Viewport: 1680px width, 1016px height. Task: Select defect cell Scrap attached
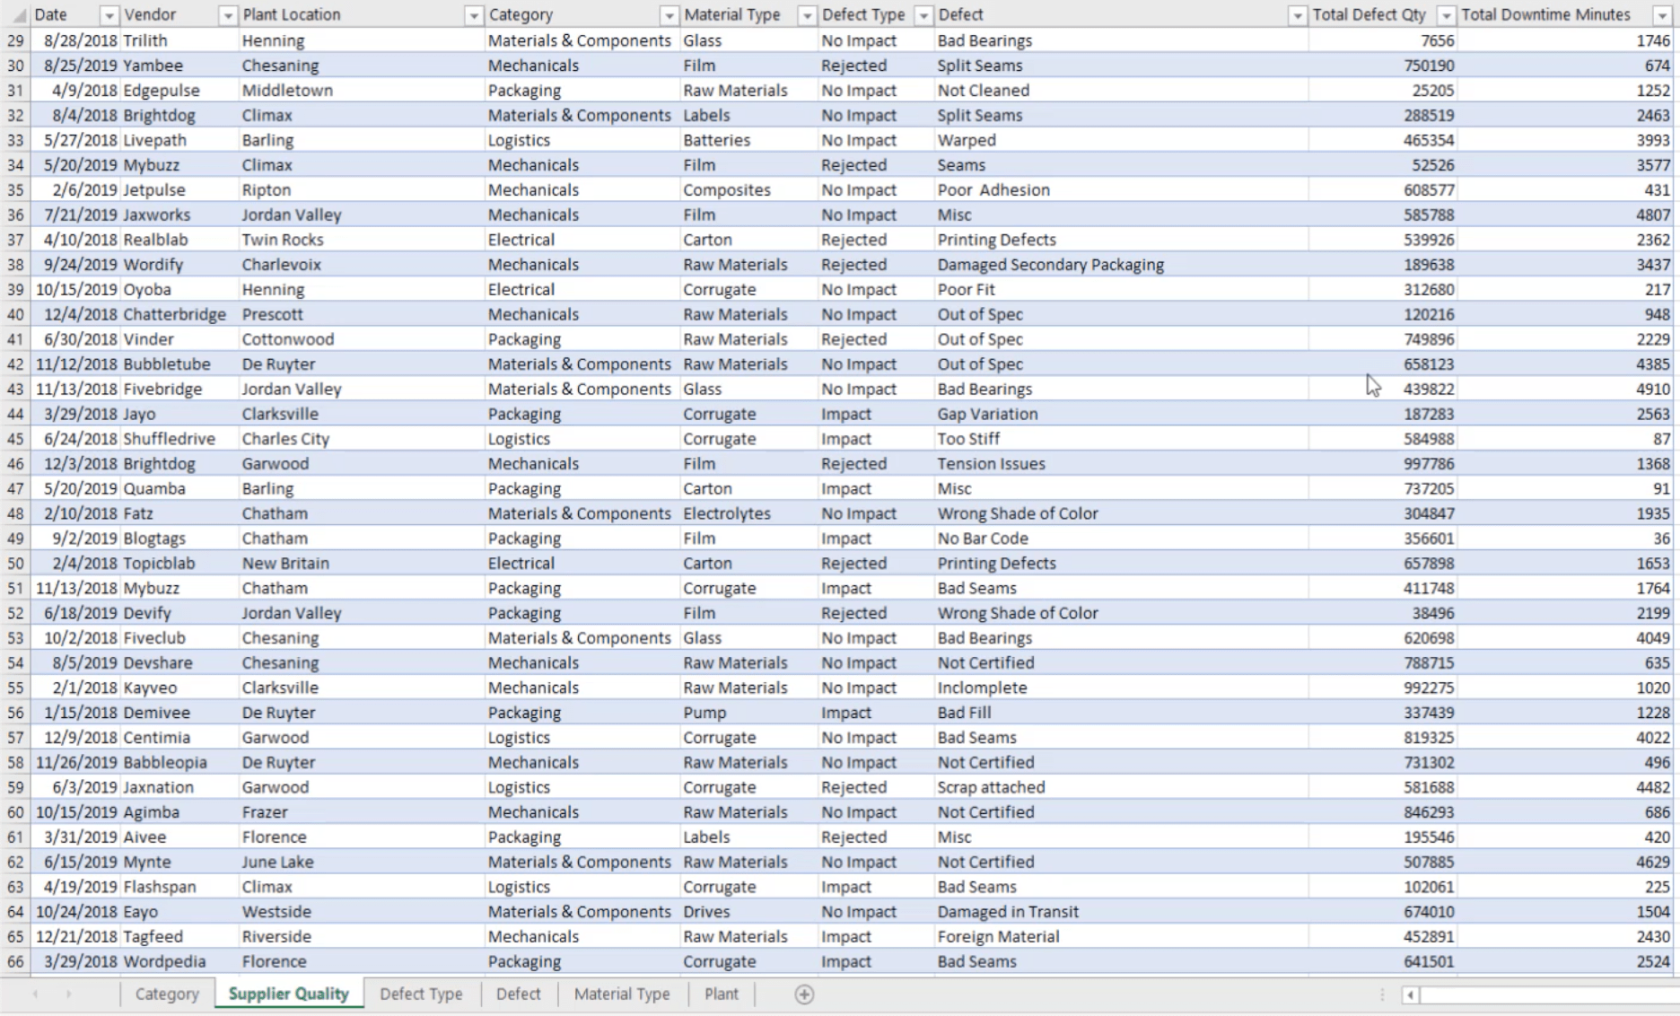click(x=1120, y=787)
